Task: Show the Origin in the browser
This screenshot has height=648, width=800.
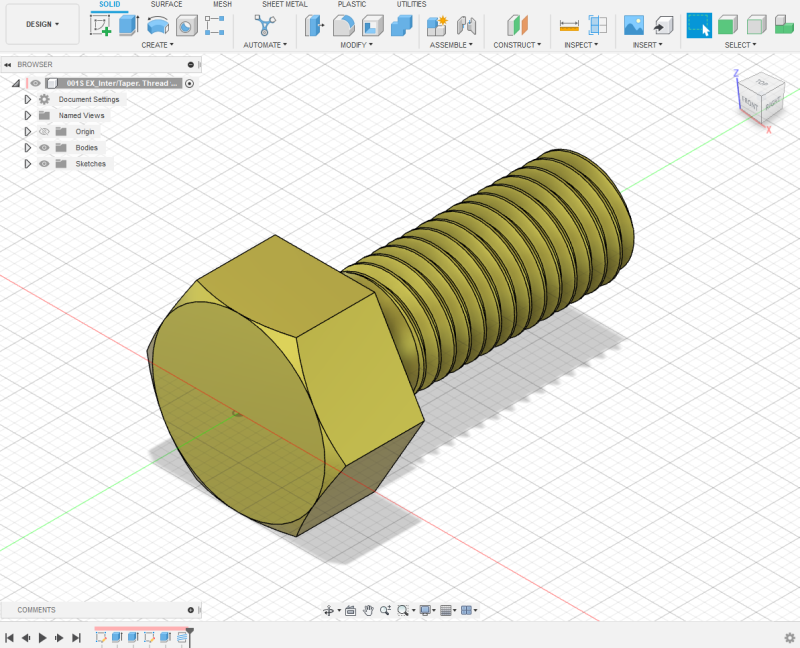Action: pyautogui.click(x=43, y=131)
